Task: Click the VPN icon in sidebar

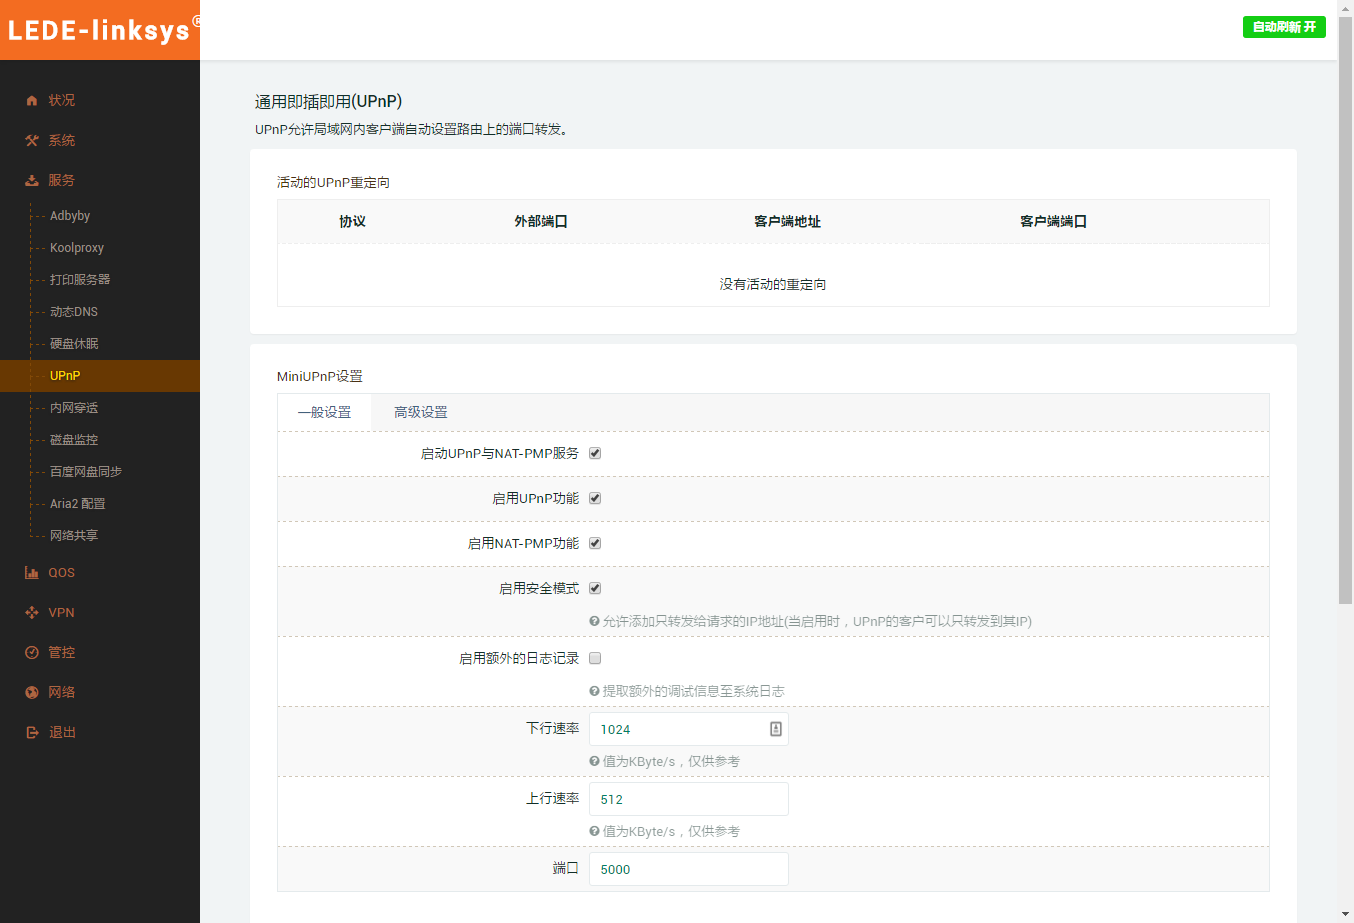Action: (32, 613)
